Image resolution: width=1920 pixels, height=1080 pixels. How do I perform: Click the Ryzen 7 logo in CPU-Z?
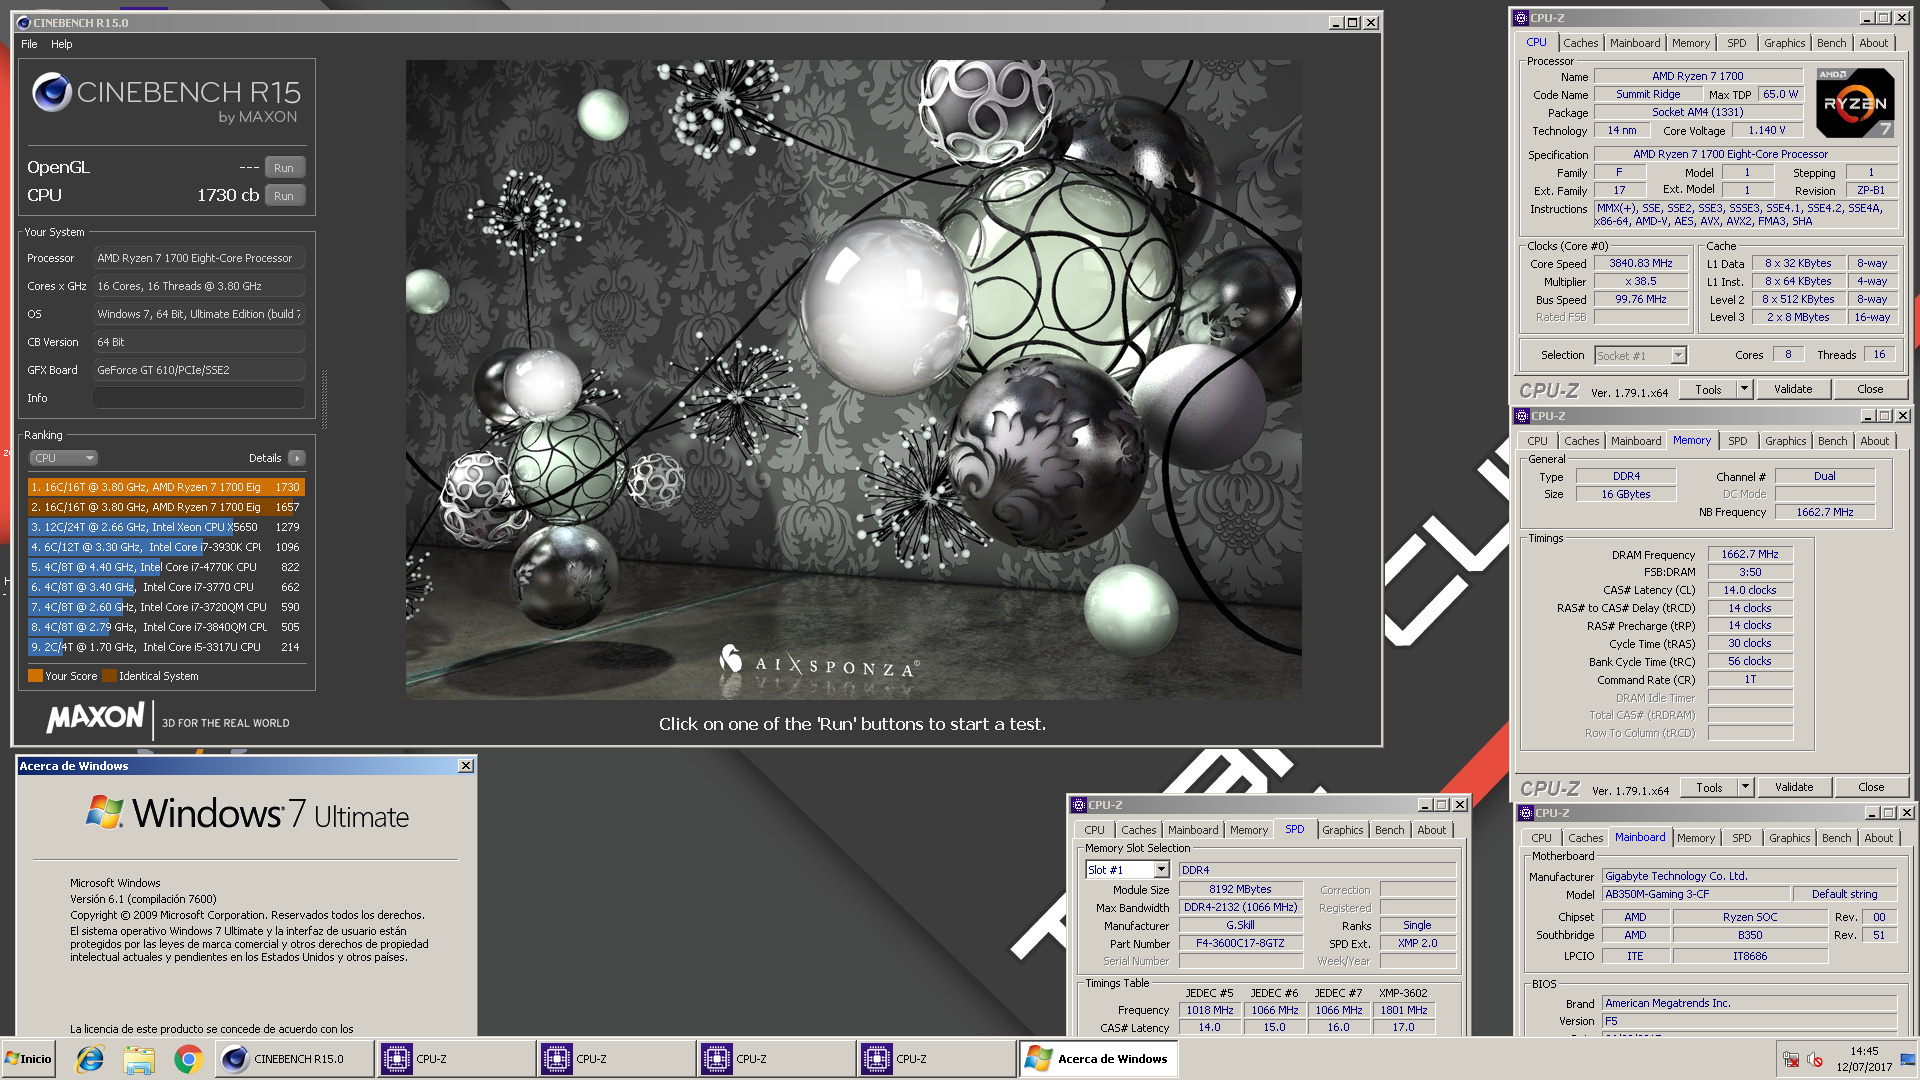[1855, 103]
